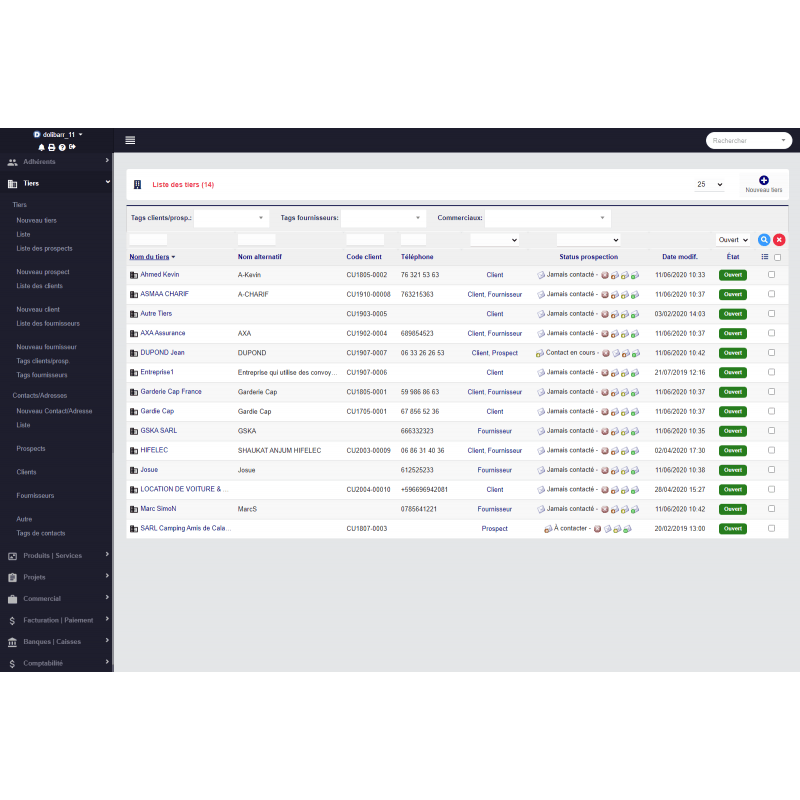Viewport: 800px width, 800px height.
Task: Open the rows-per-page dropdown showing 25
Action: 709,185
